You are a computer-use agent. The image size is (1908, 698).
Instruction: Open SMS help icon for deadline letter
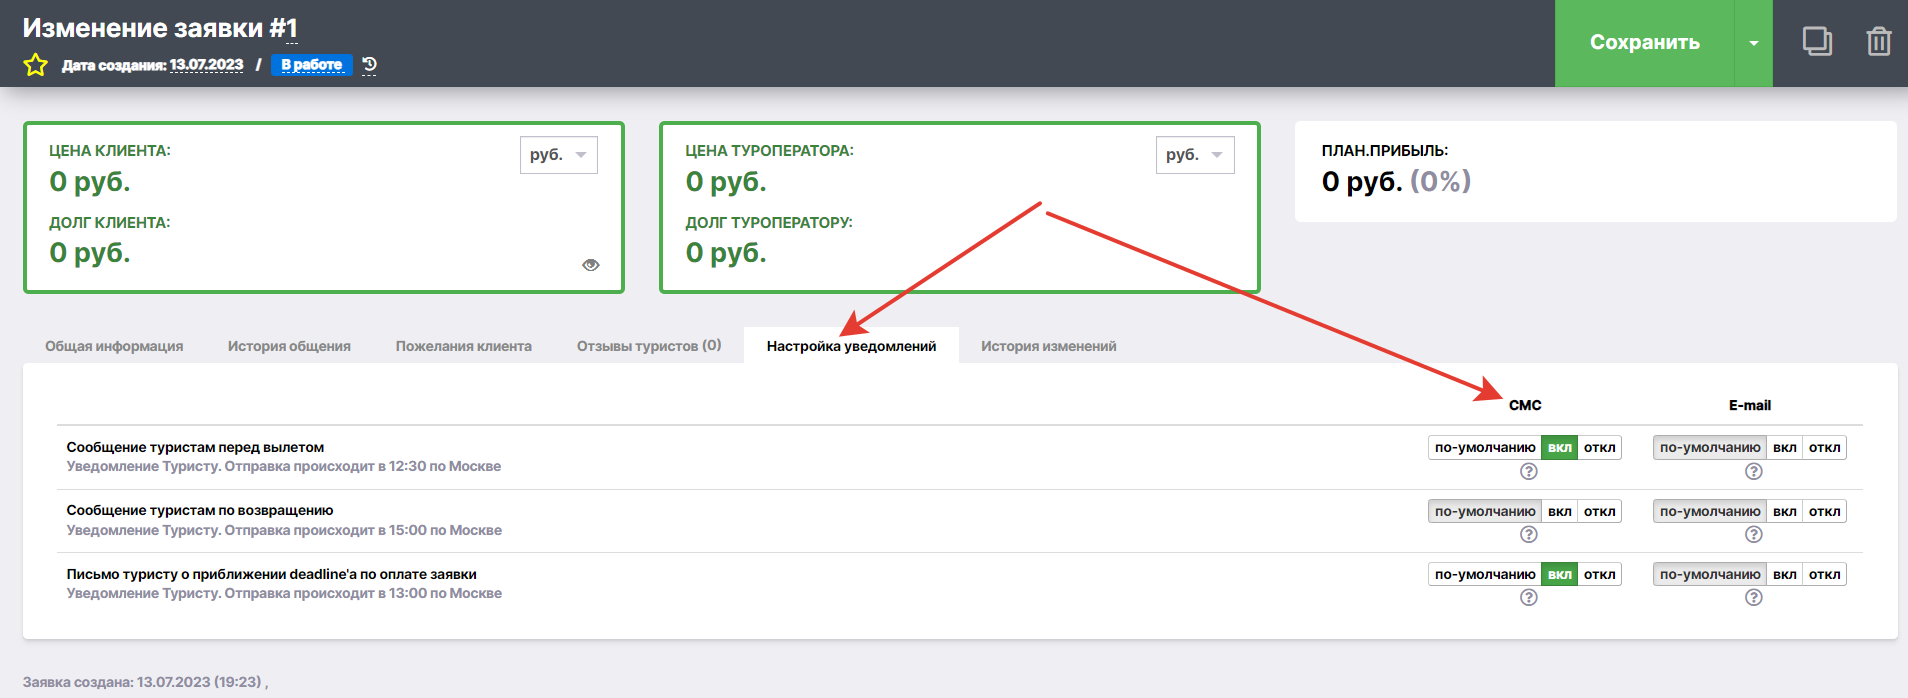point(1528,597)
